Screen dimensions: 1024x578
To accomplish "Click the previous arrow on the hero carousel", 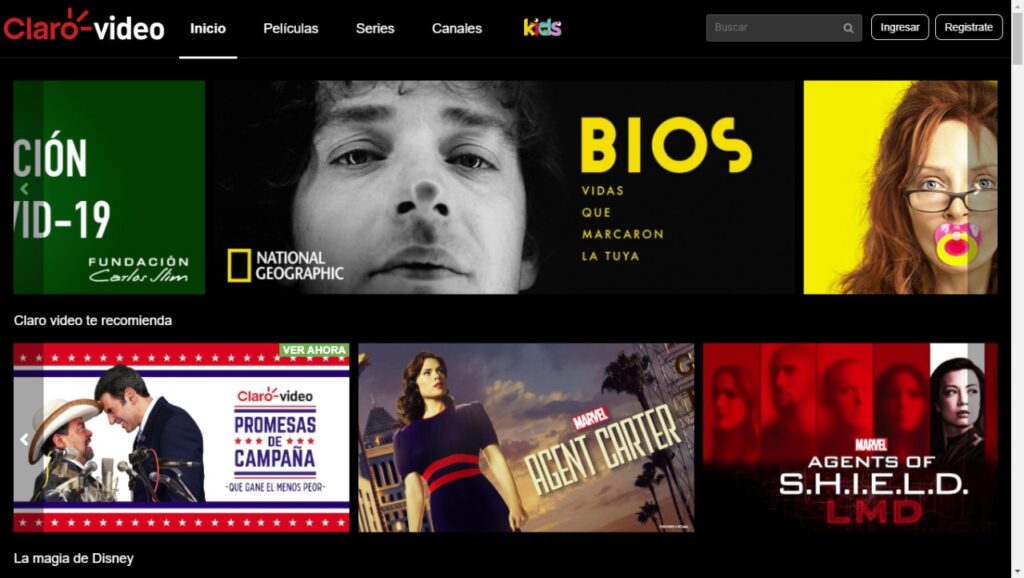I will (x=24, y=189).
